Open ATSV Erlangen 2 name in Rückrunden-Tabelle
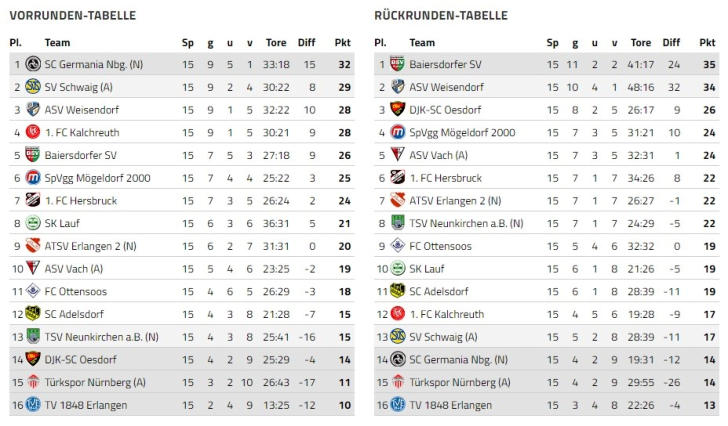 click(x=455, y=200)
